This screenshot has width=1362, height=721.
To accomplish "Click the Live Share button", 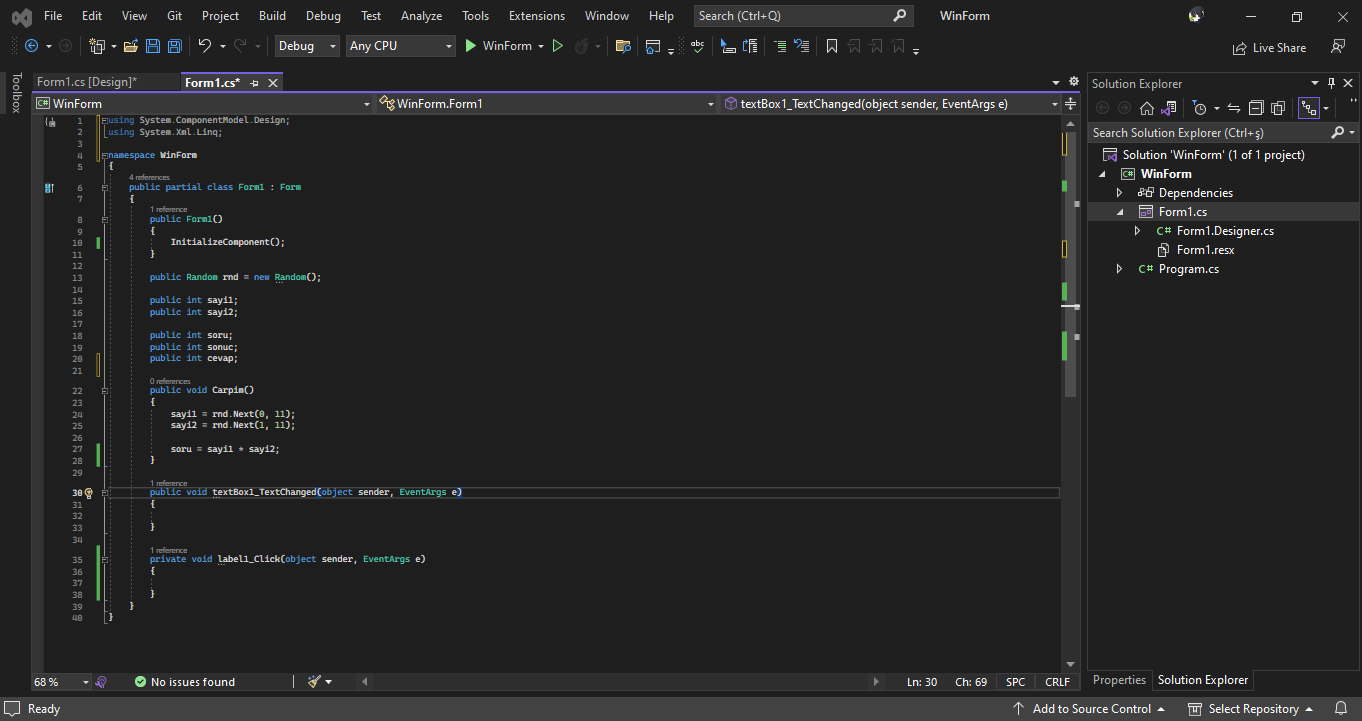I will [x=1269, y=47].
